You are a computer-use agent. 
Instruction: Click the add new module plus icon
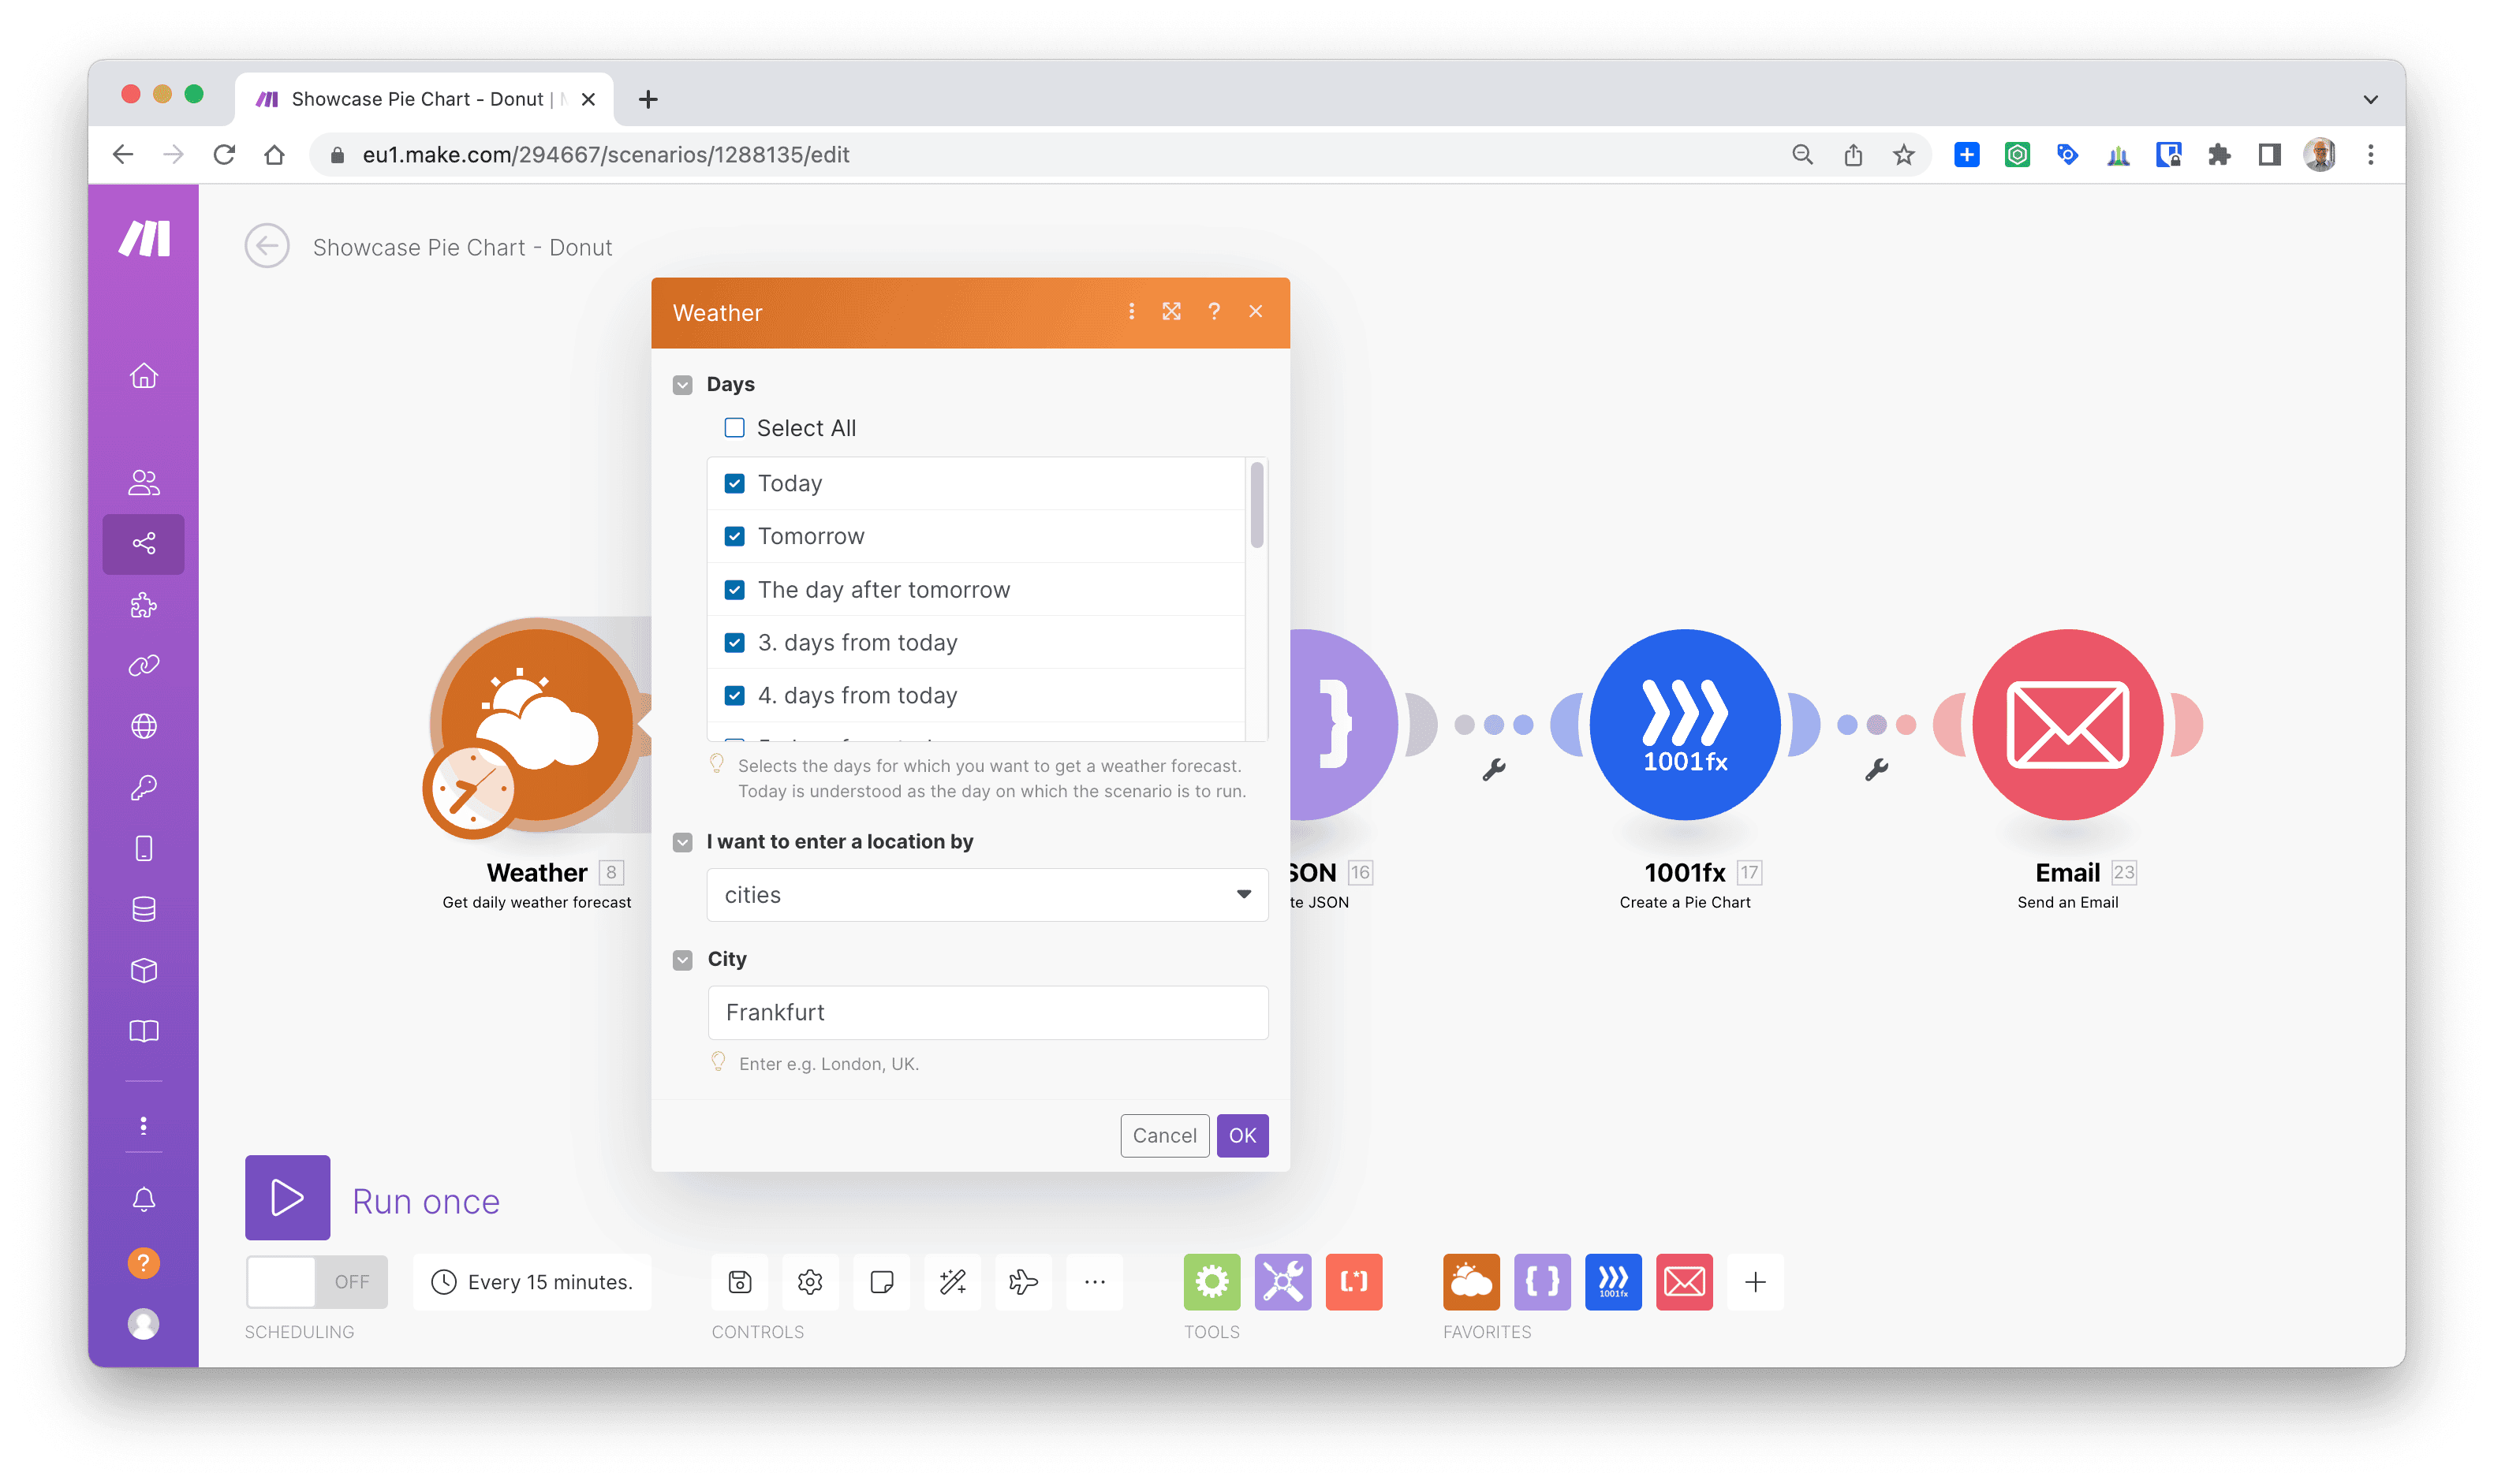[1756, 1281]
